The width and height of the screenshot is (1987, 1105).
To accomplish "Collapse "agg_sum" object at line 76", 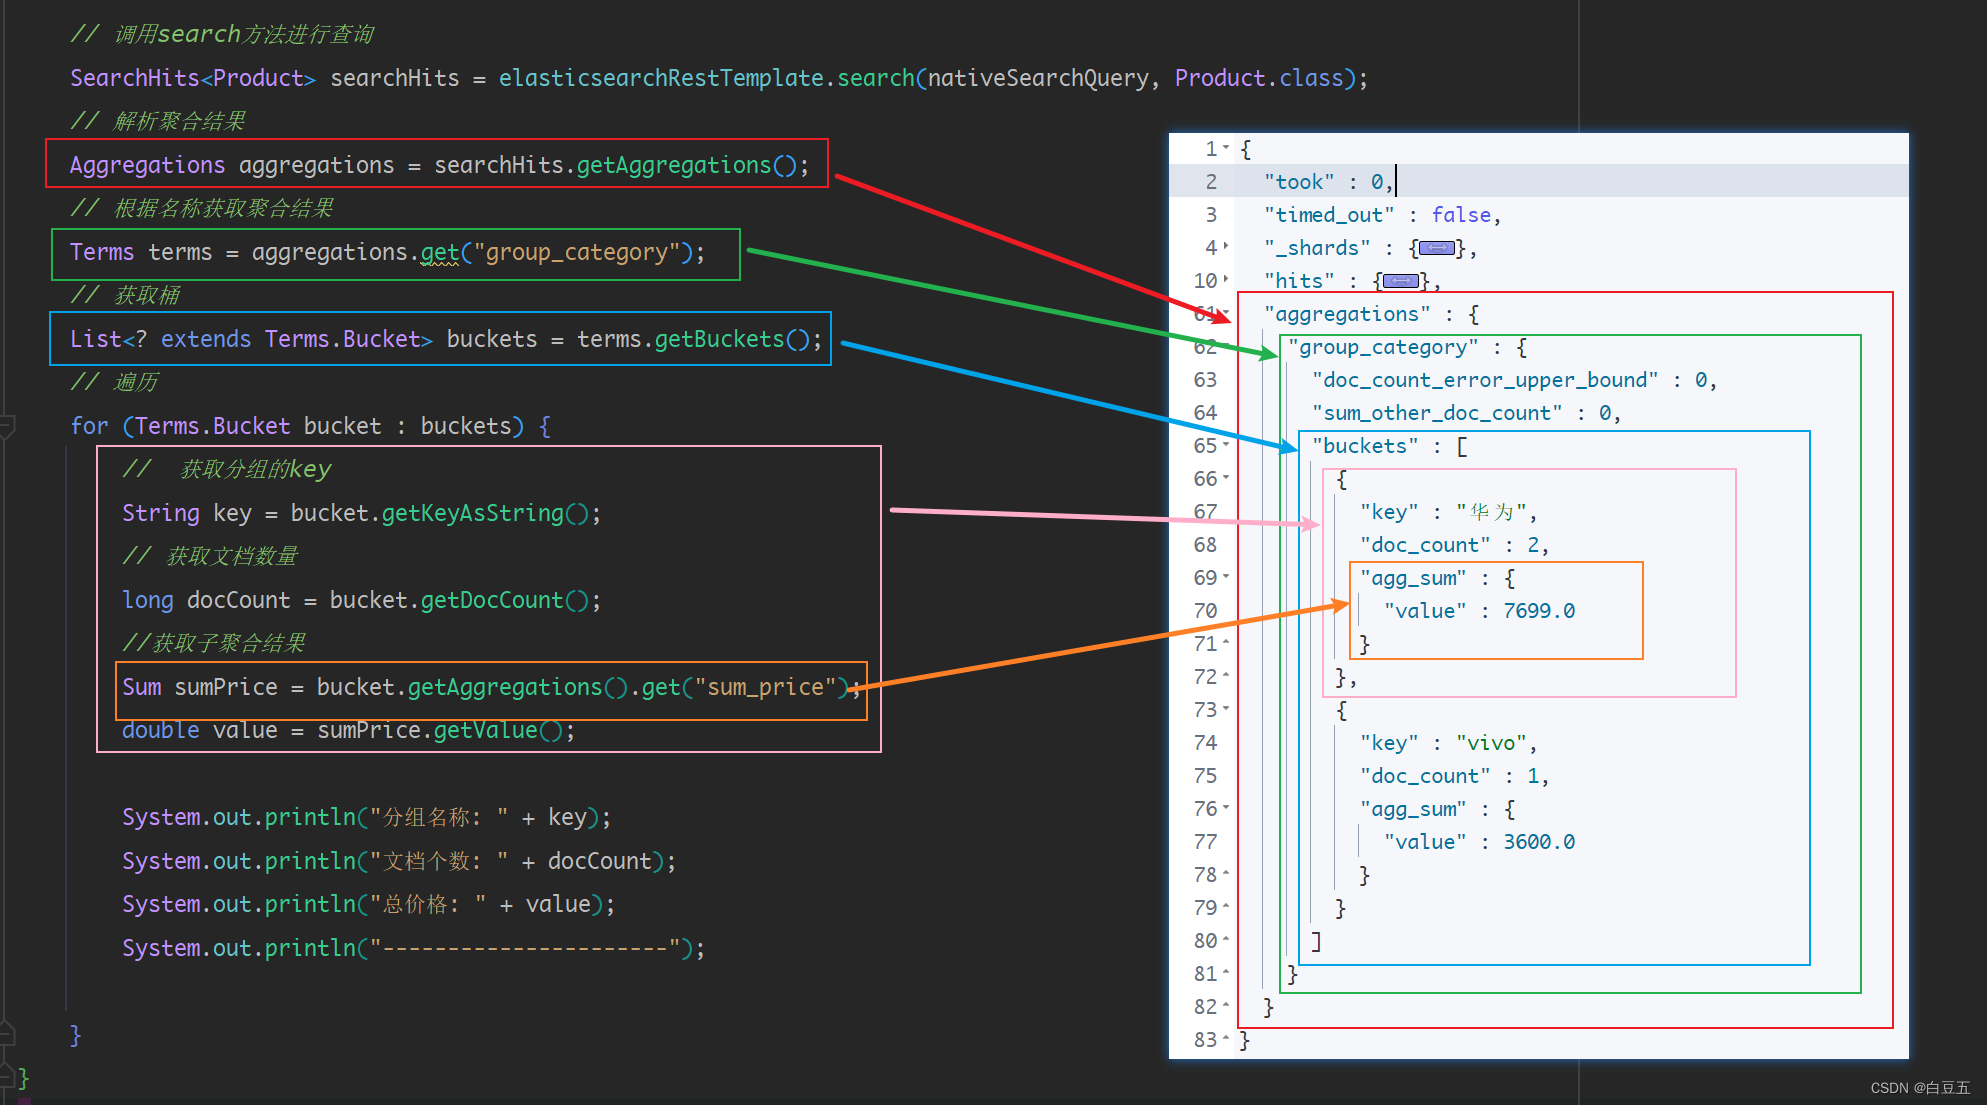I will click(x=1227, y=807).
